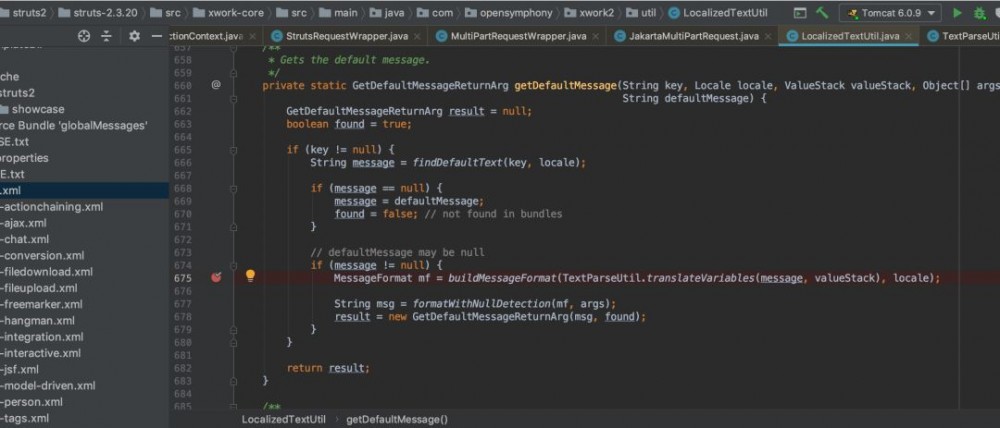The height and width of the screenshot is (428, 1000).
Task: Fold the if (message != null) block at line 674
Action: tap(233, 265)
